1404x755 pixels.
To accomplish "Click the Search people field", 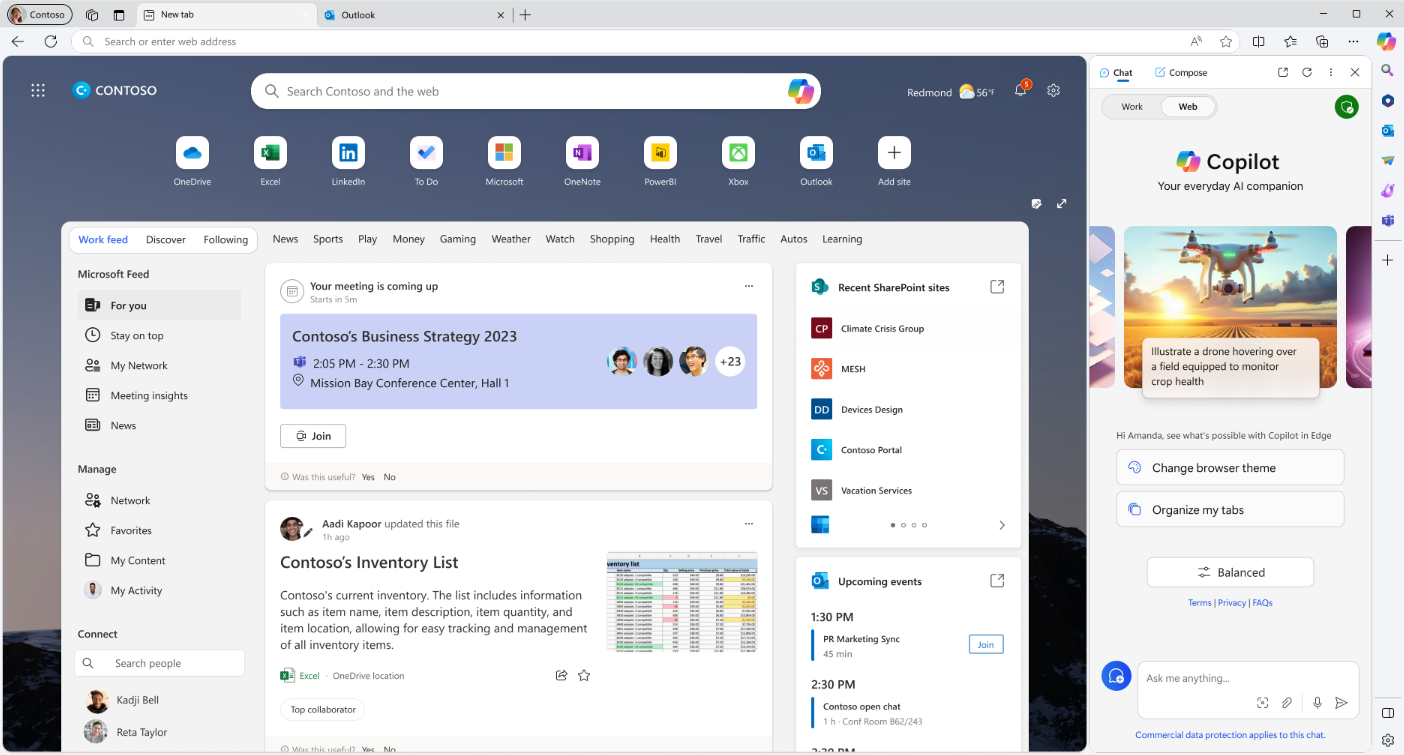I will click(159, 663).
